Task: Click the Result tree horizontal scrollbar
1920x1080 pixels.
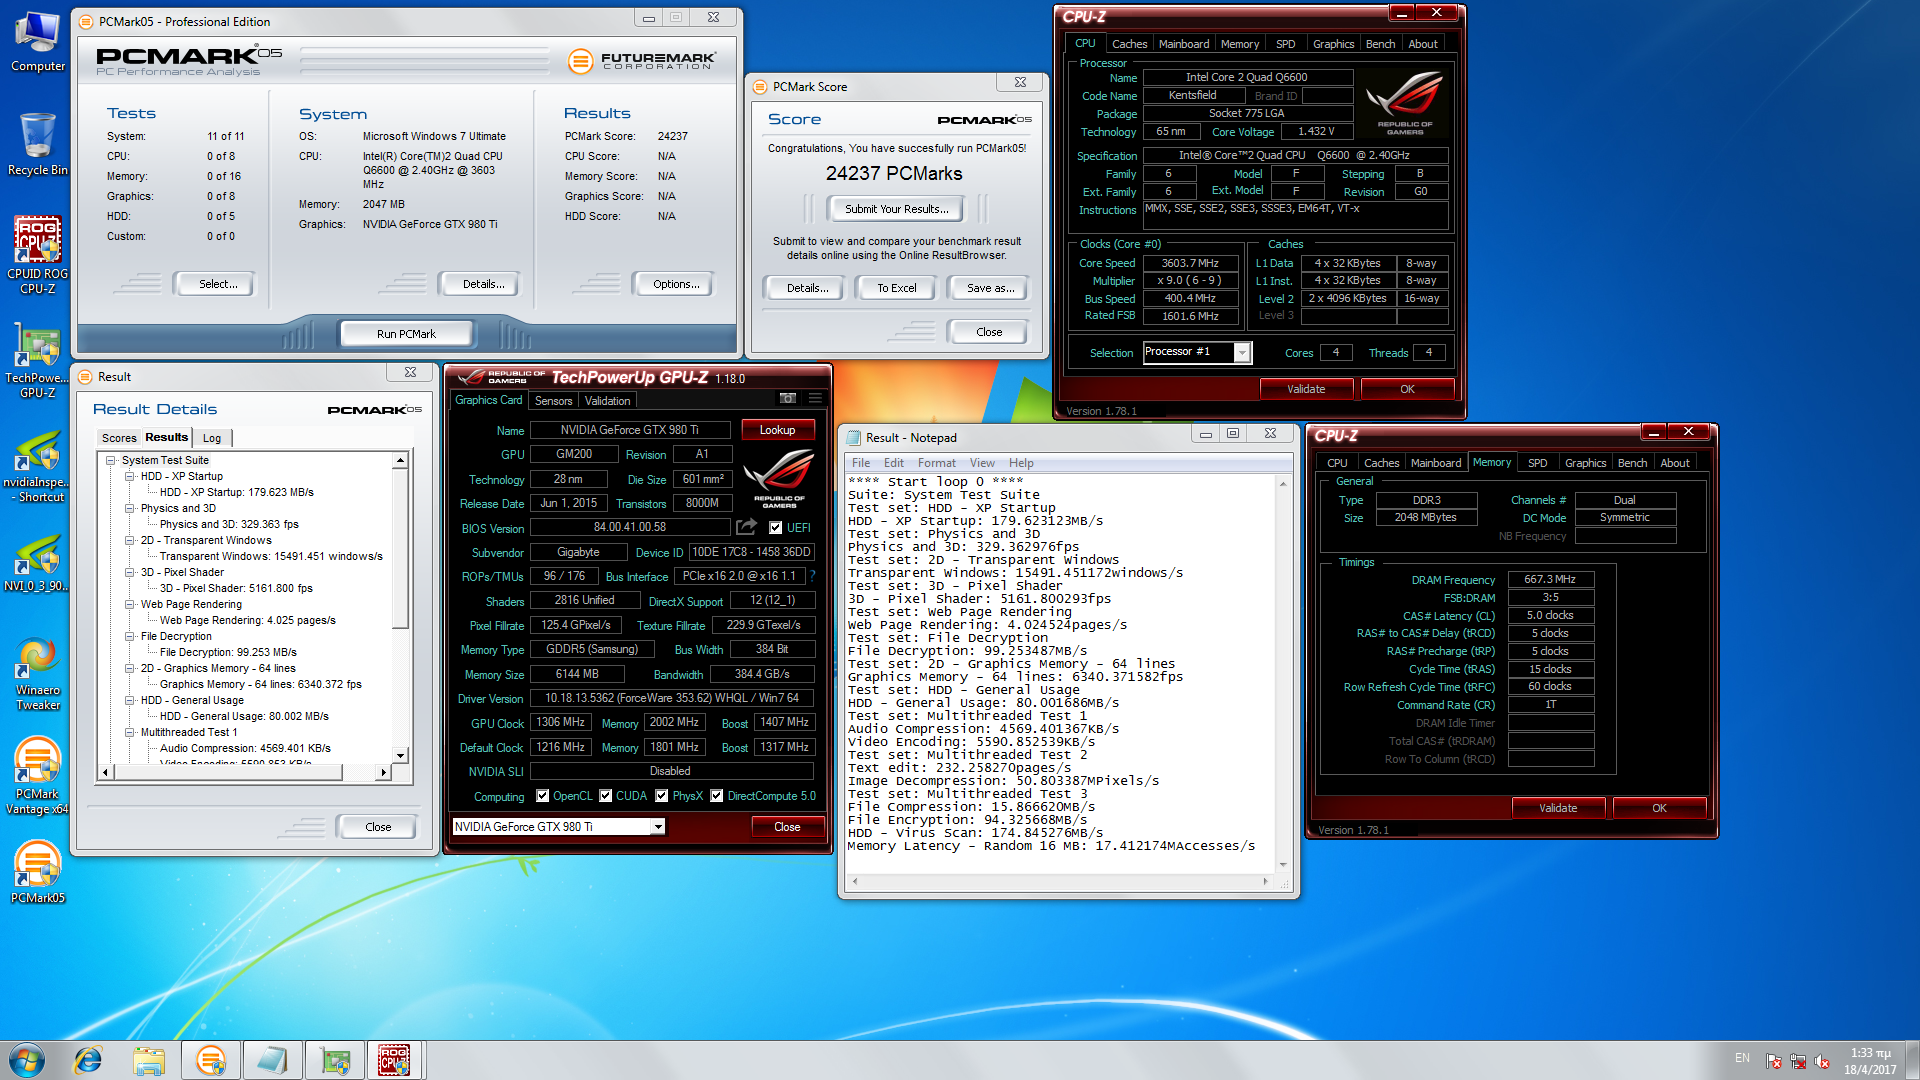Action: click(x=245, y=772)
